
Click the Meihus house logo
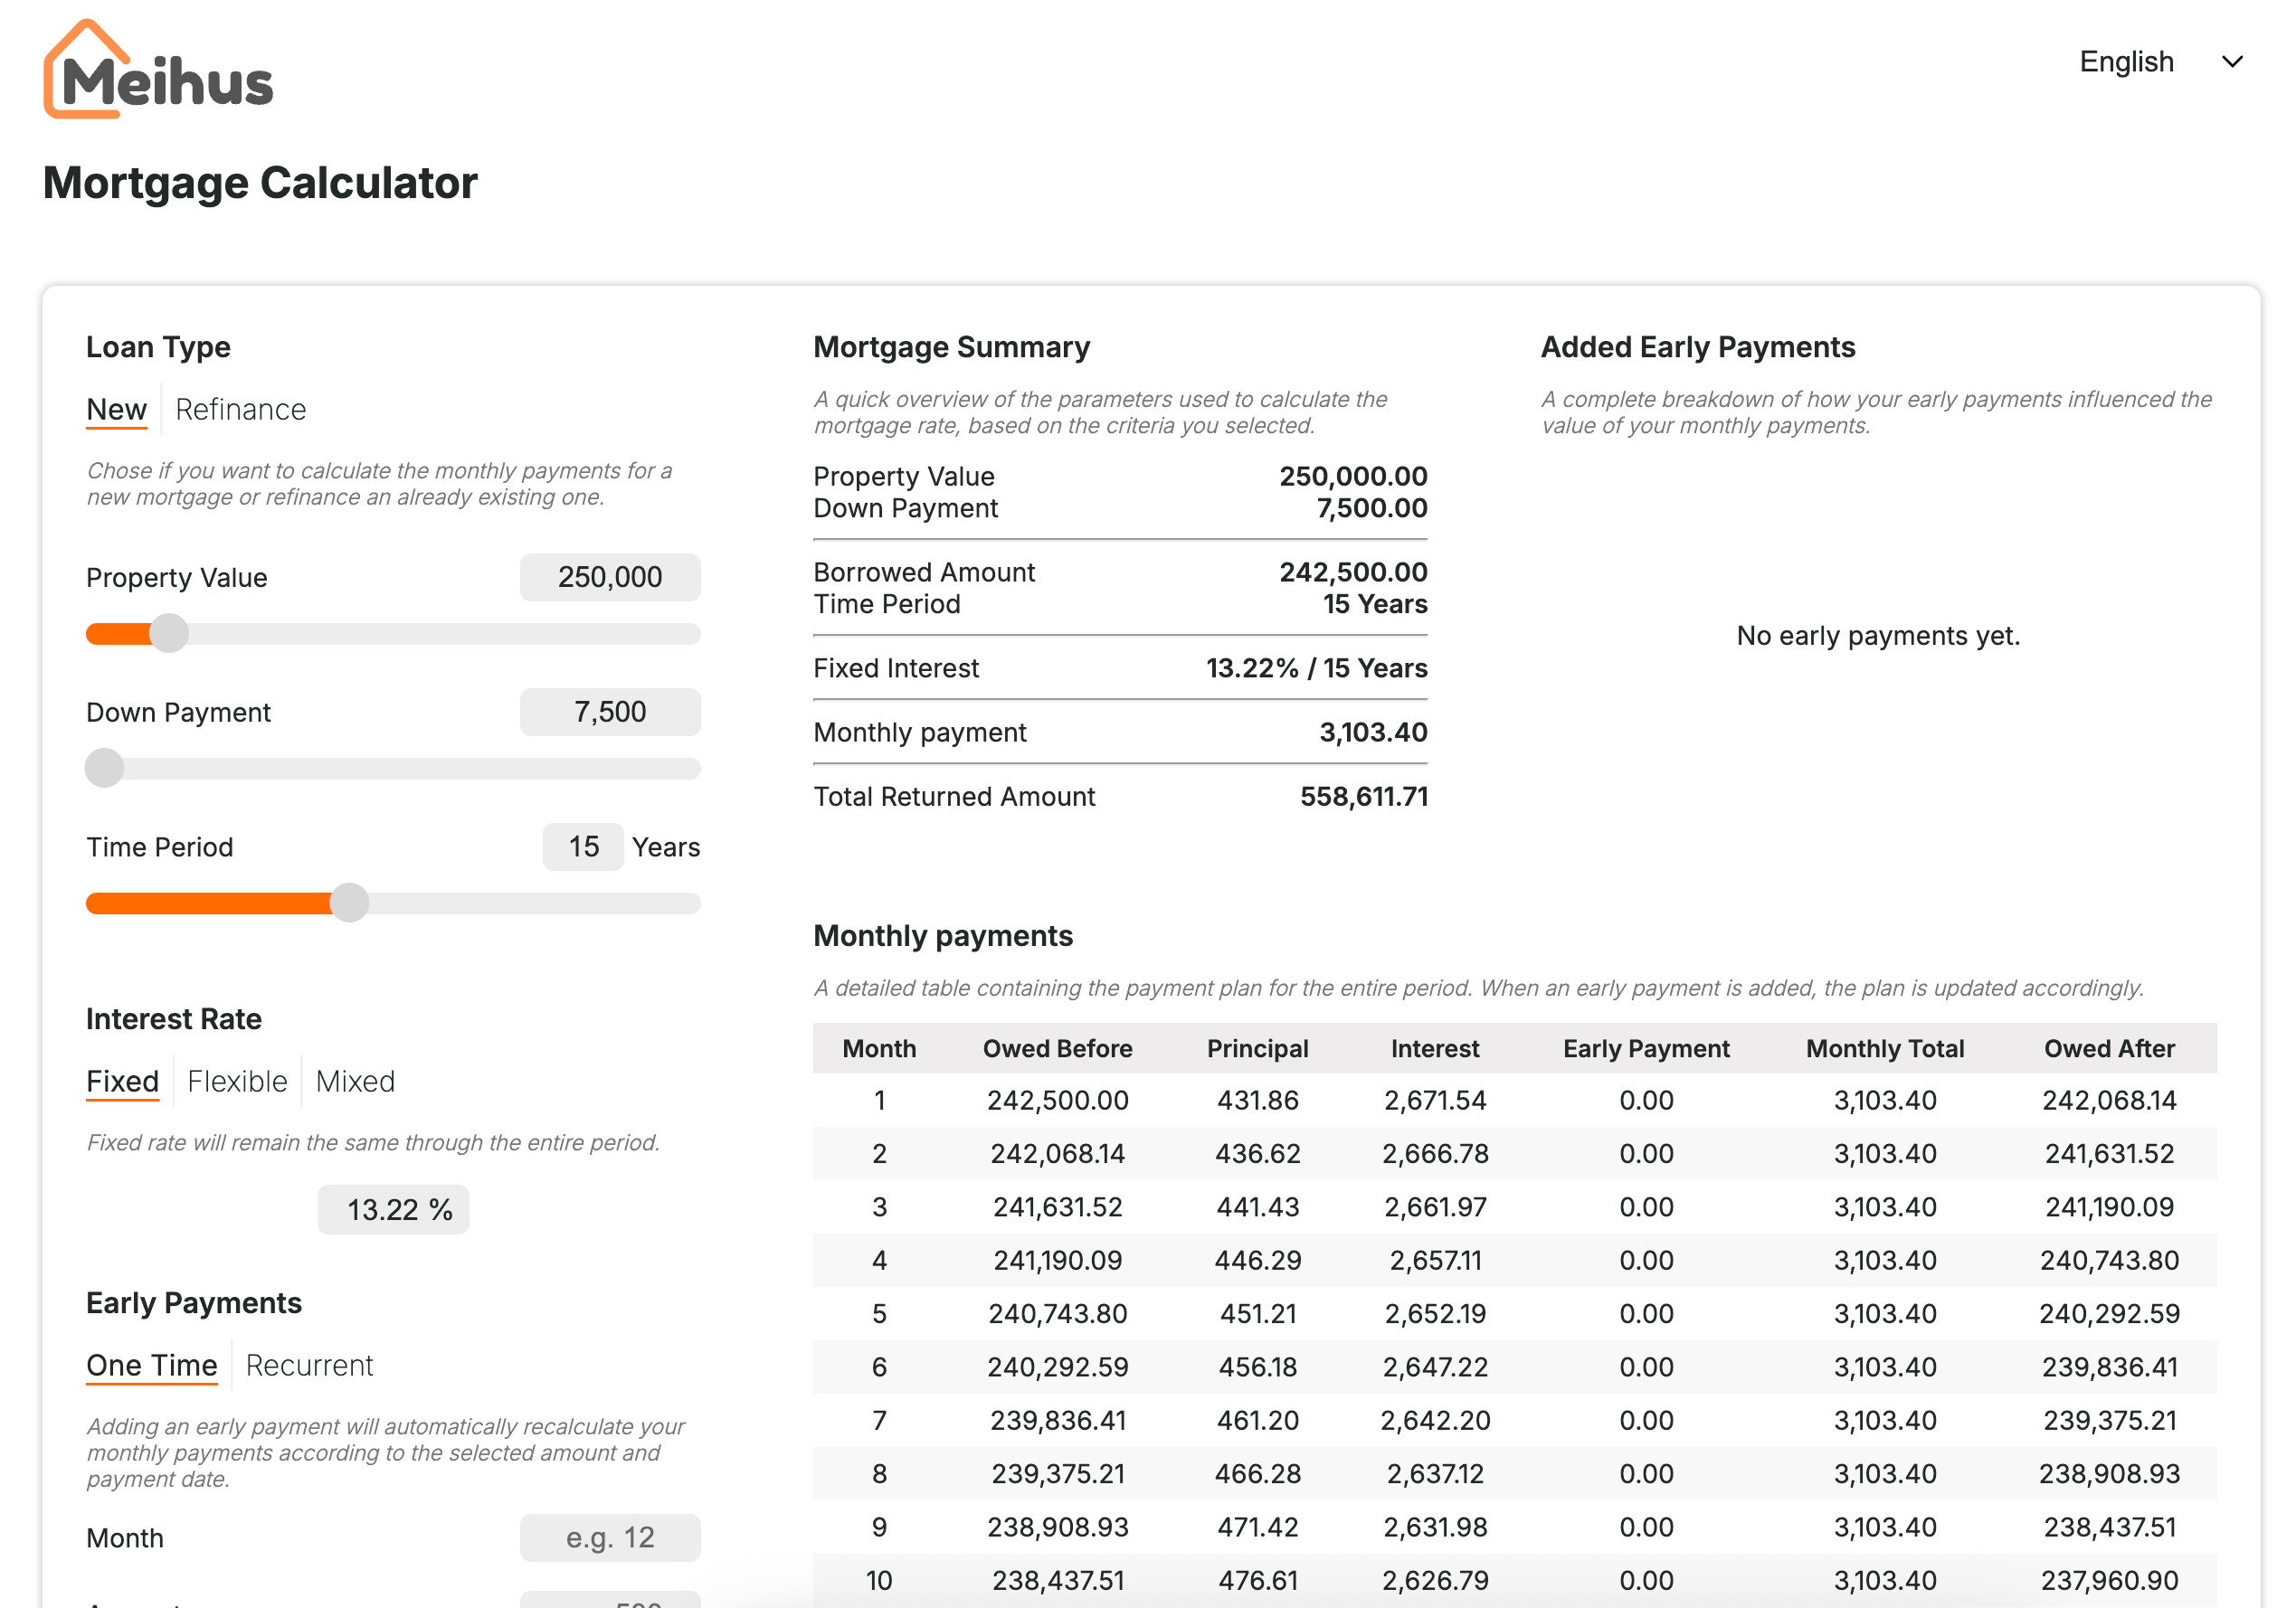(x=157, y=71)
